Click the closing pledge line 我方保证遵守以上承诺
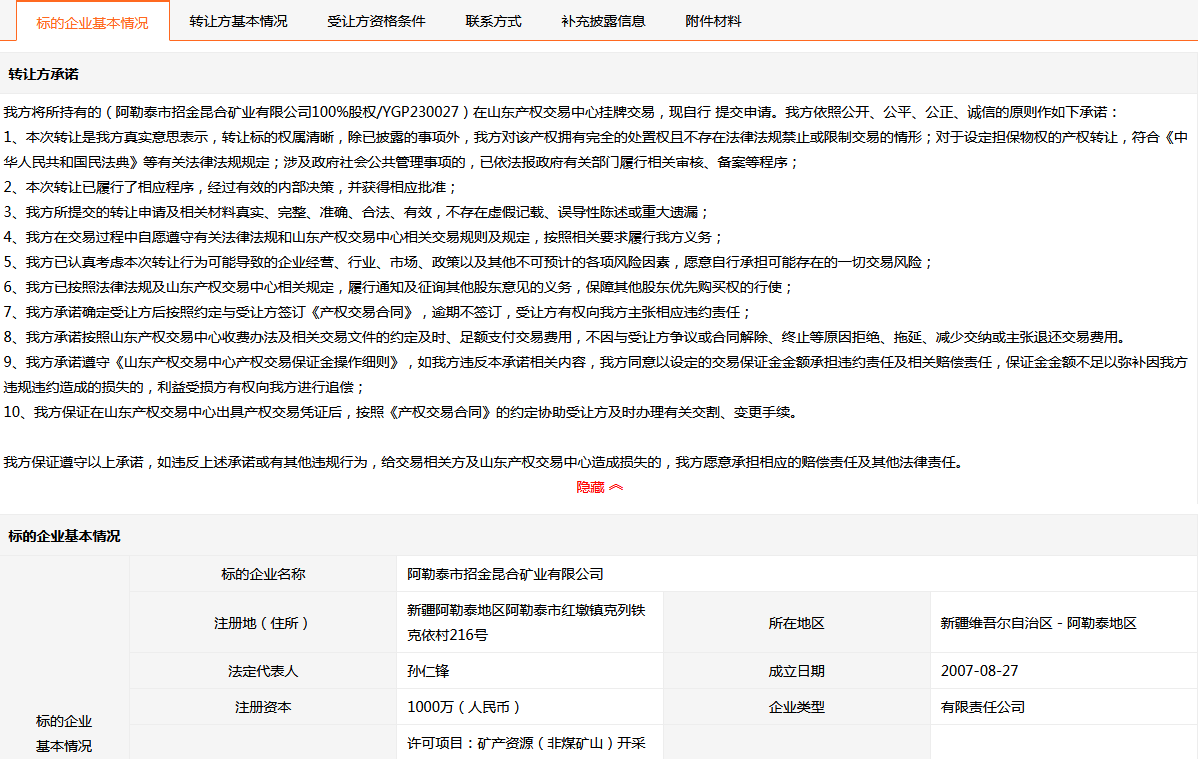The width and height of the screenshot is (1201, 759). click(482, 462)
